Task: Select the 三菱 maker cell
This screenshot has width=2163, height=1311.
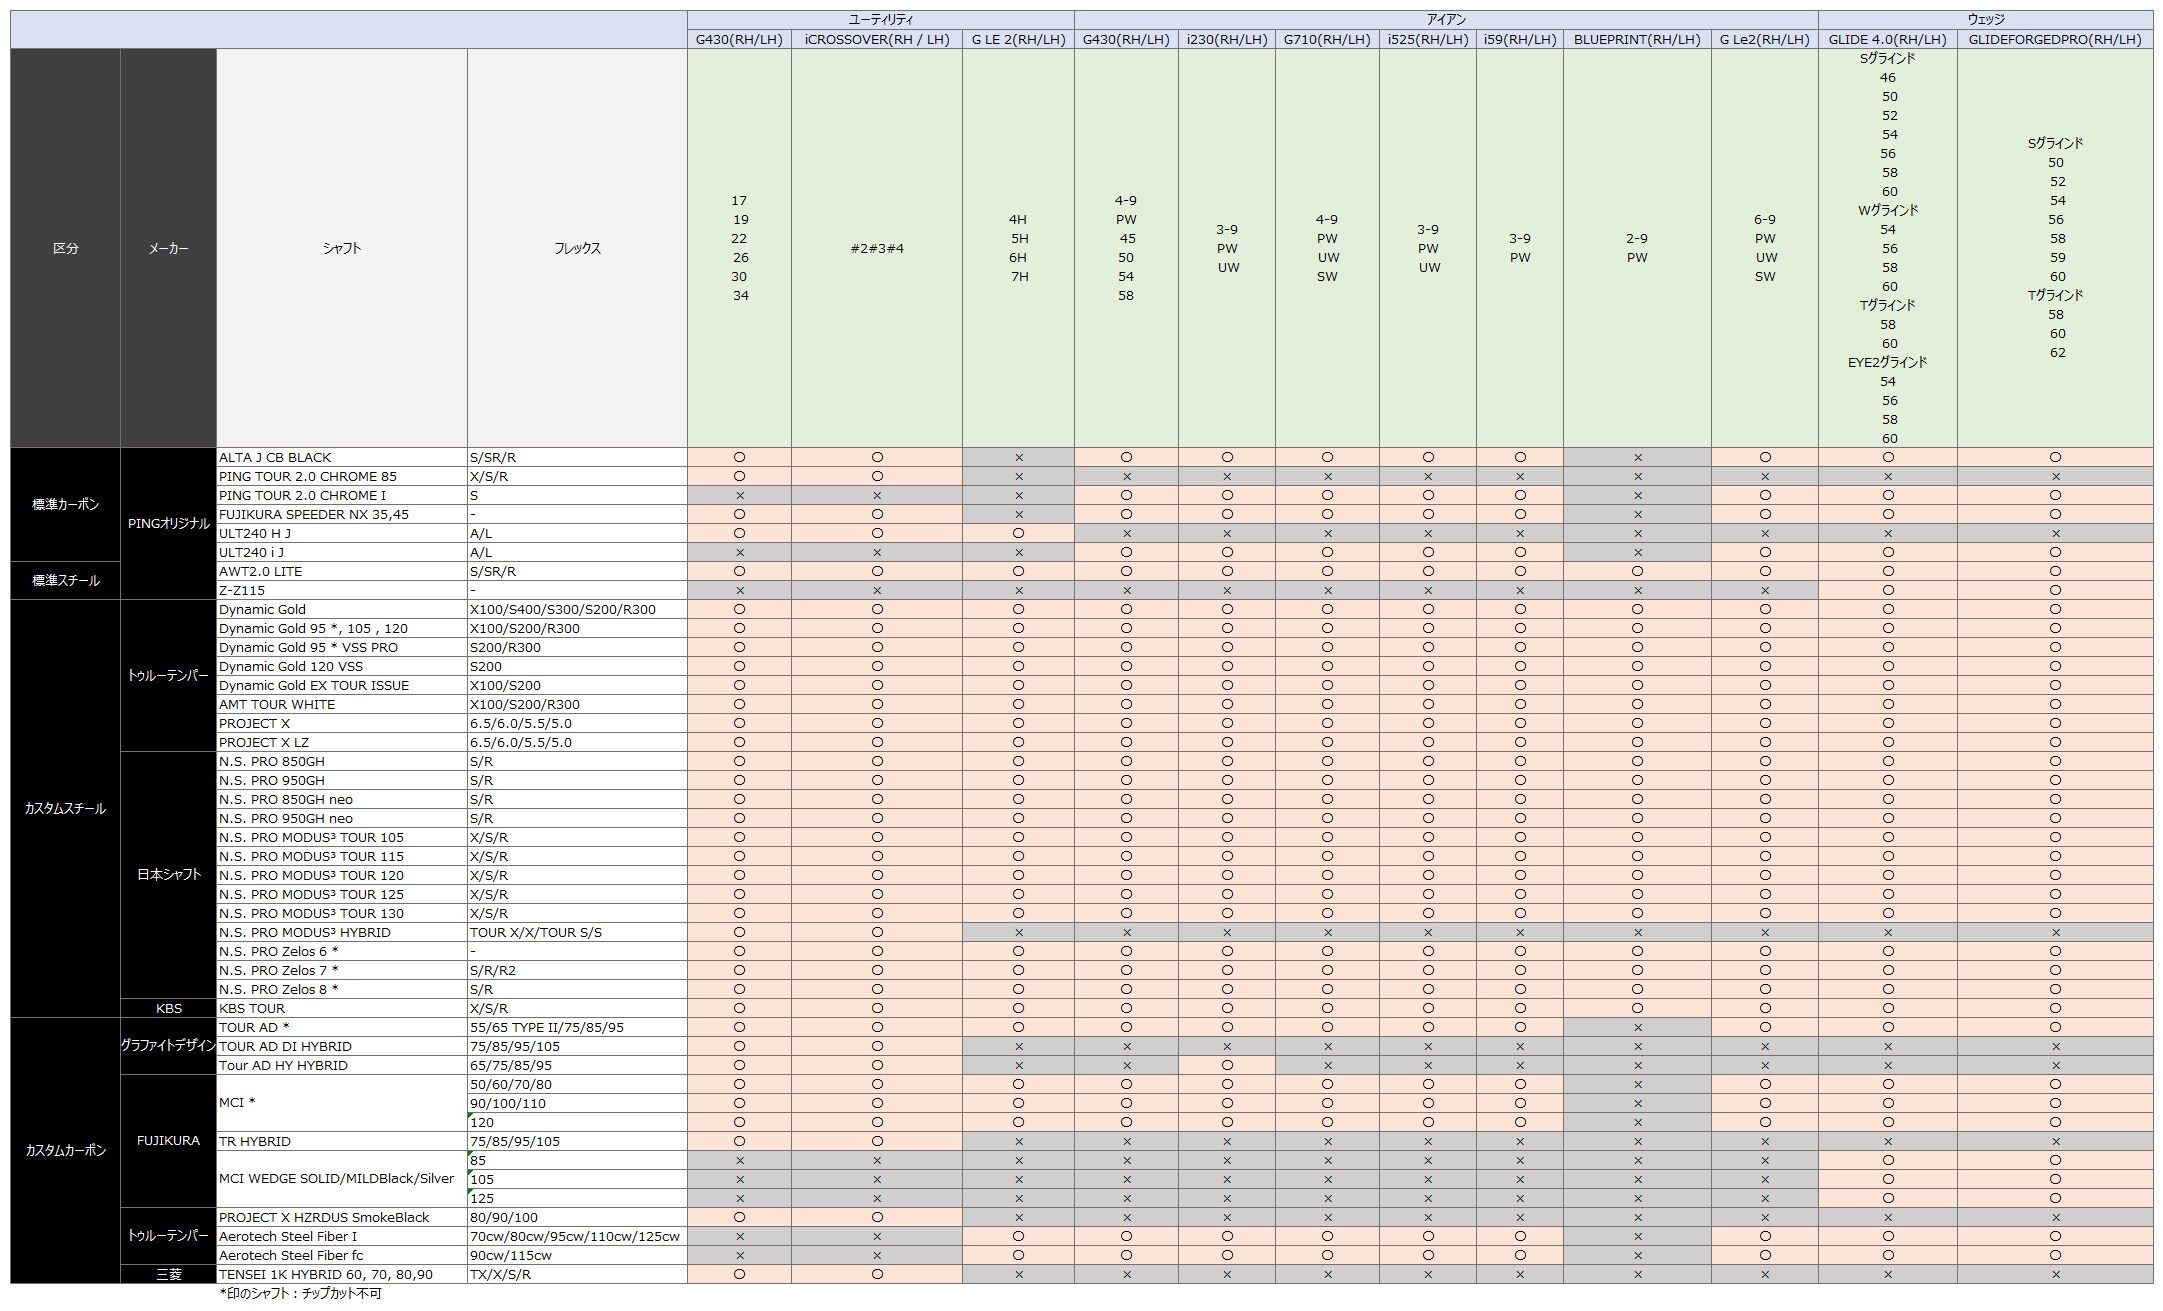Action: coord(169,1274)
